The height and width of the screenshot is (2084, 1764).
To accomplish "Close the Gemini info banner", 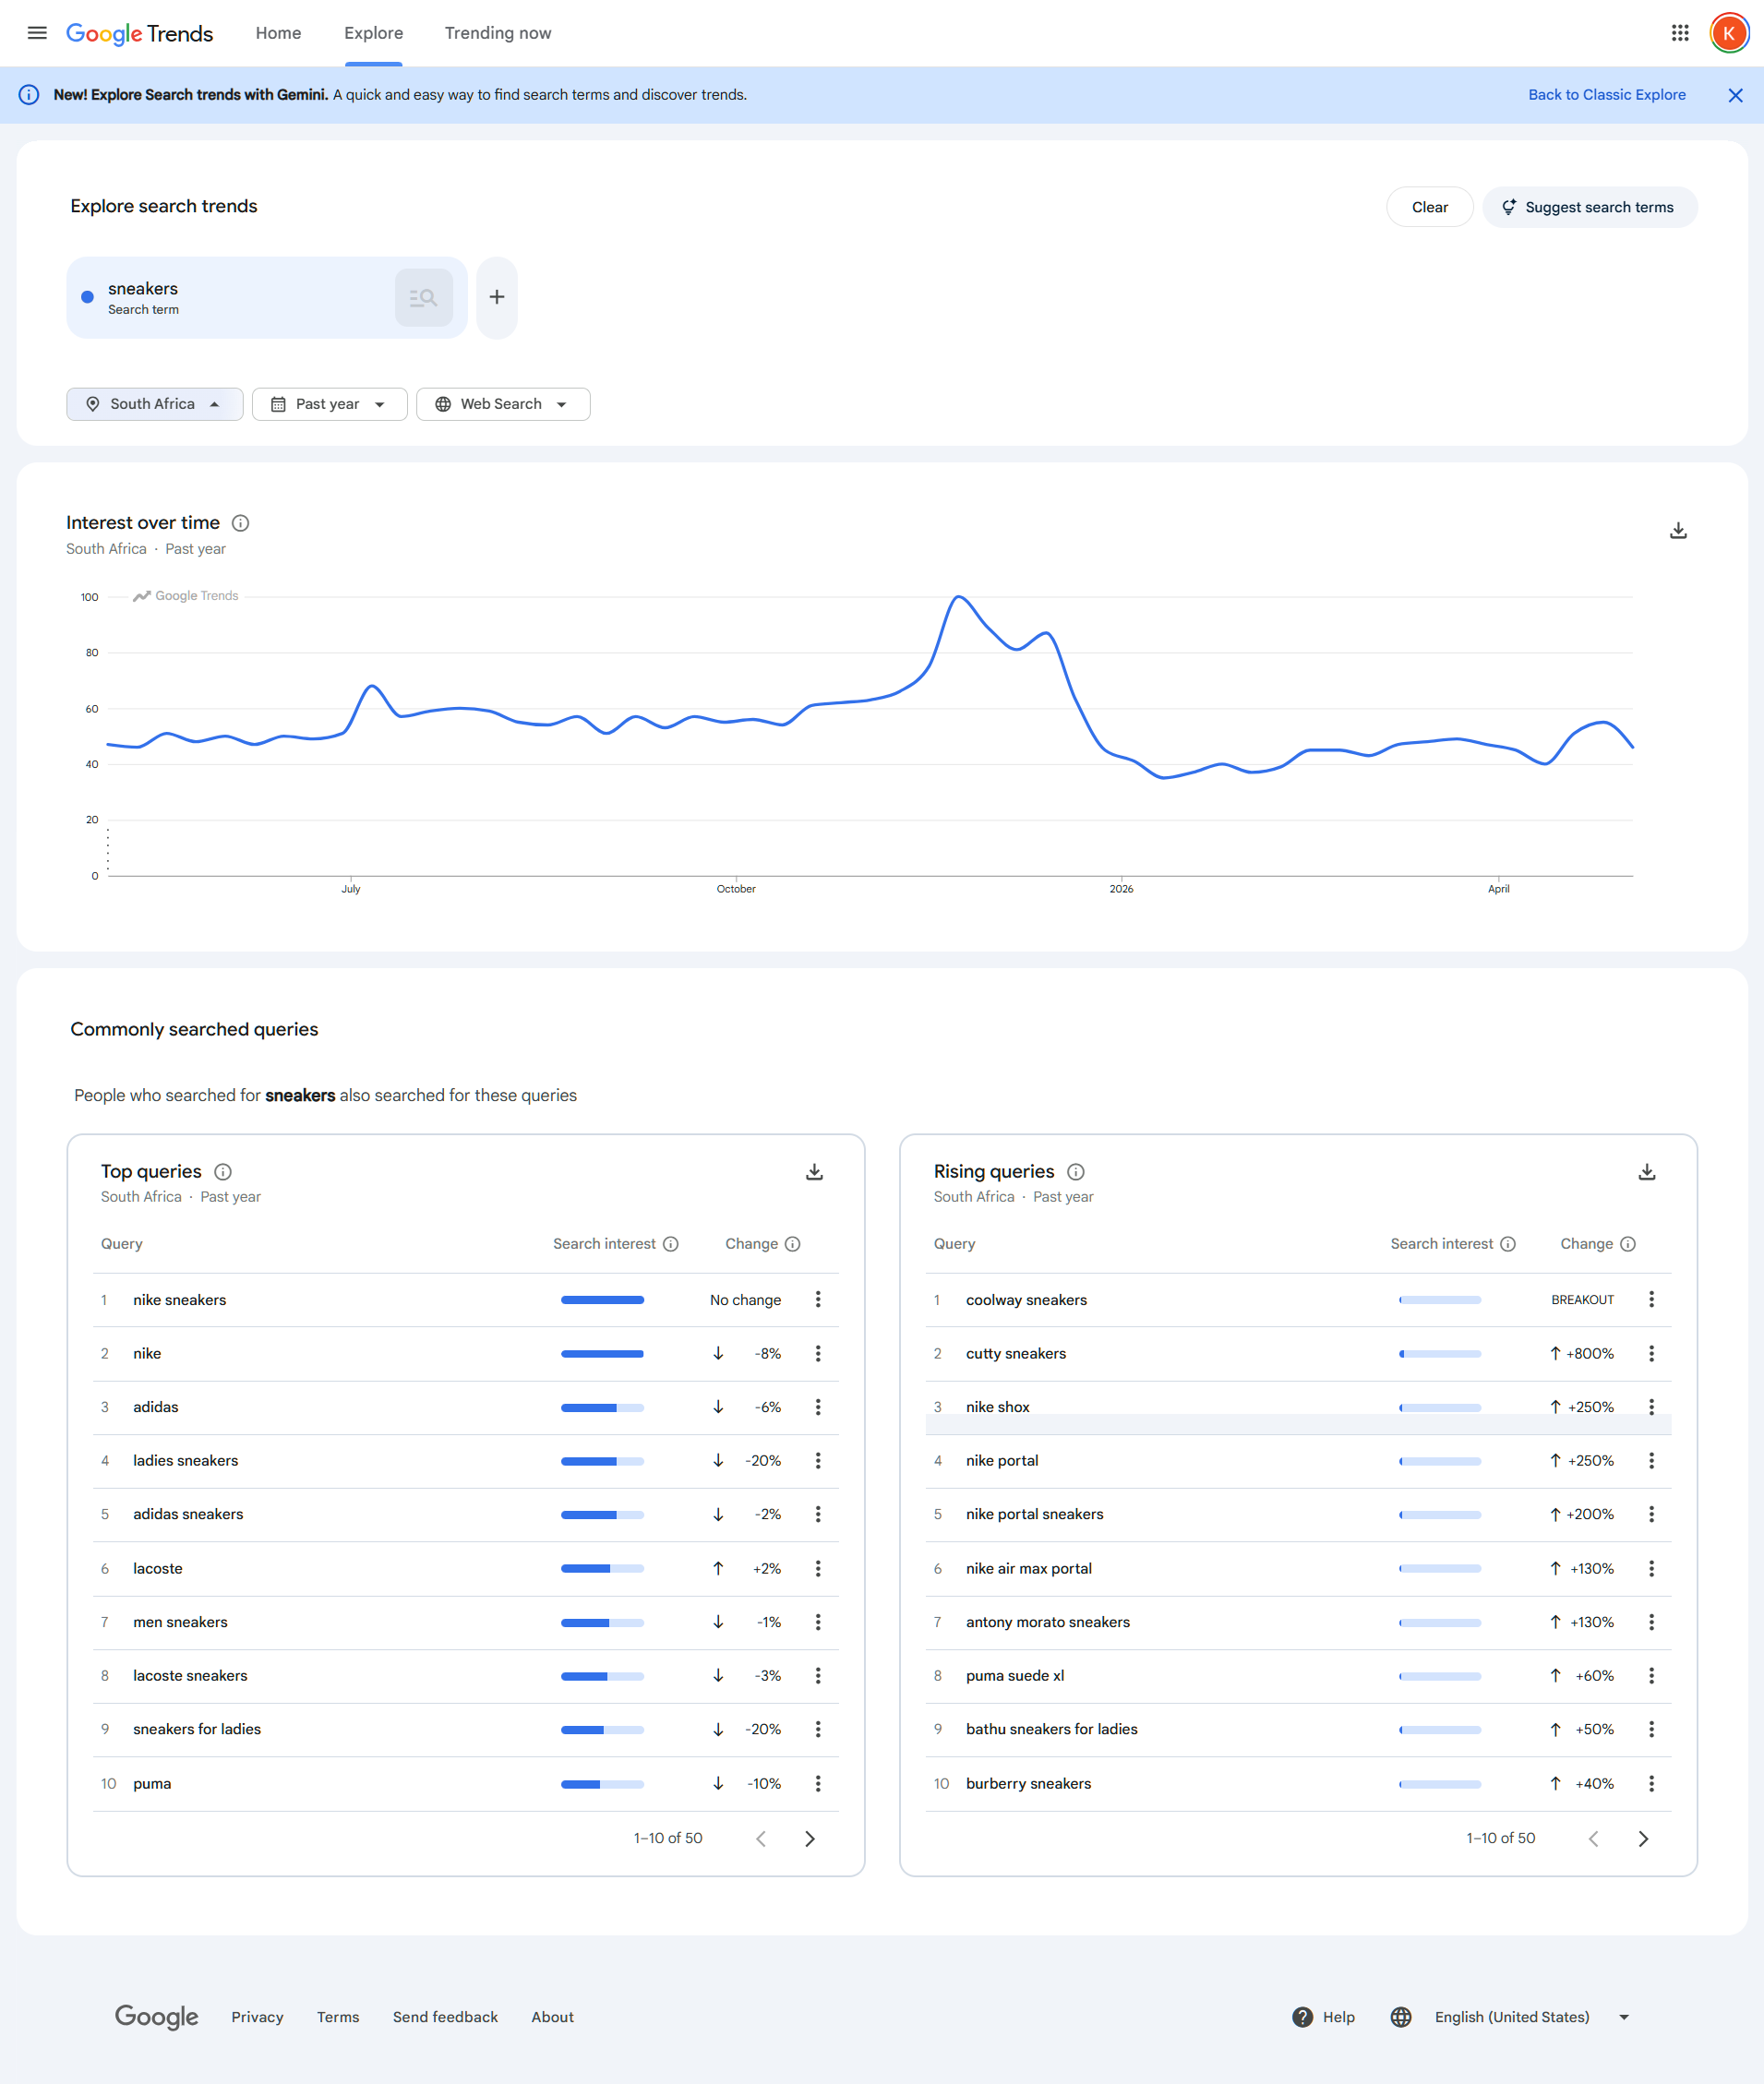I will (1735, 95).
